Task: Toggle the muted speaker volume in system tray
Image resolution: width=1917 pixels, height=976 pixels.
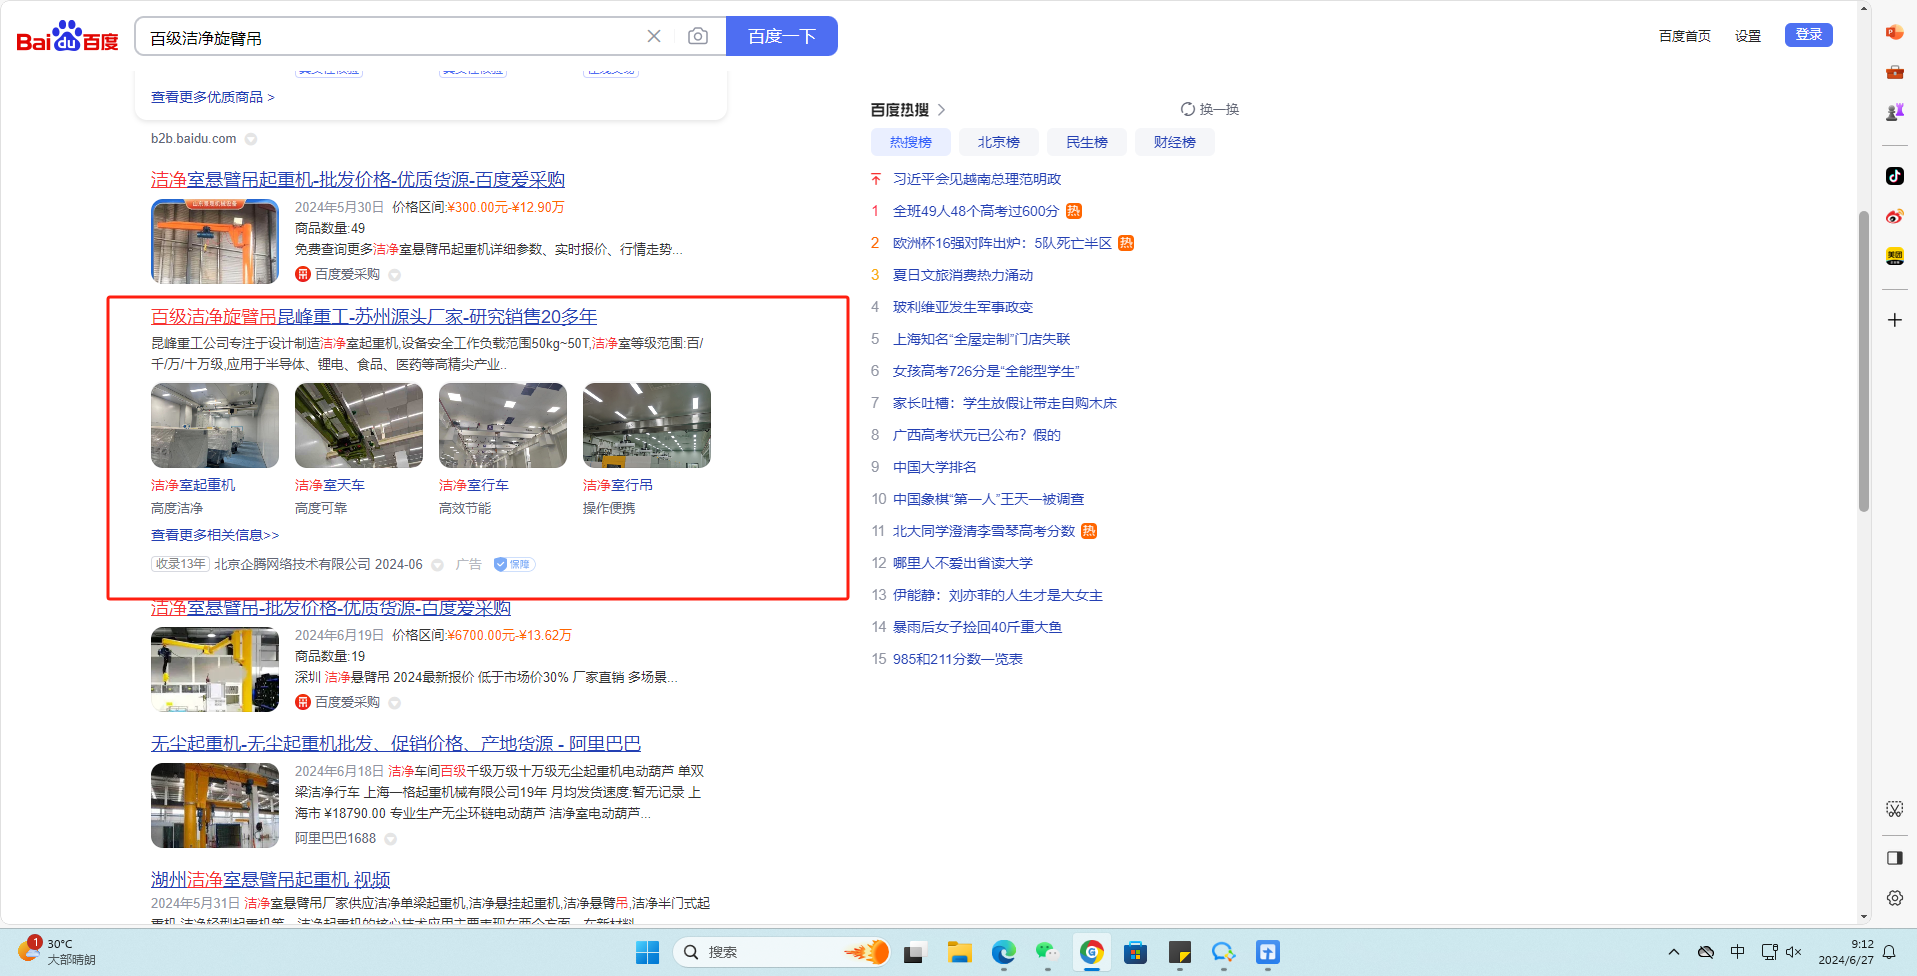Action: (x=1794, y=952)
